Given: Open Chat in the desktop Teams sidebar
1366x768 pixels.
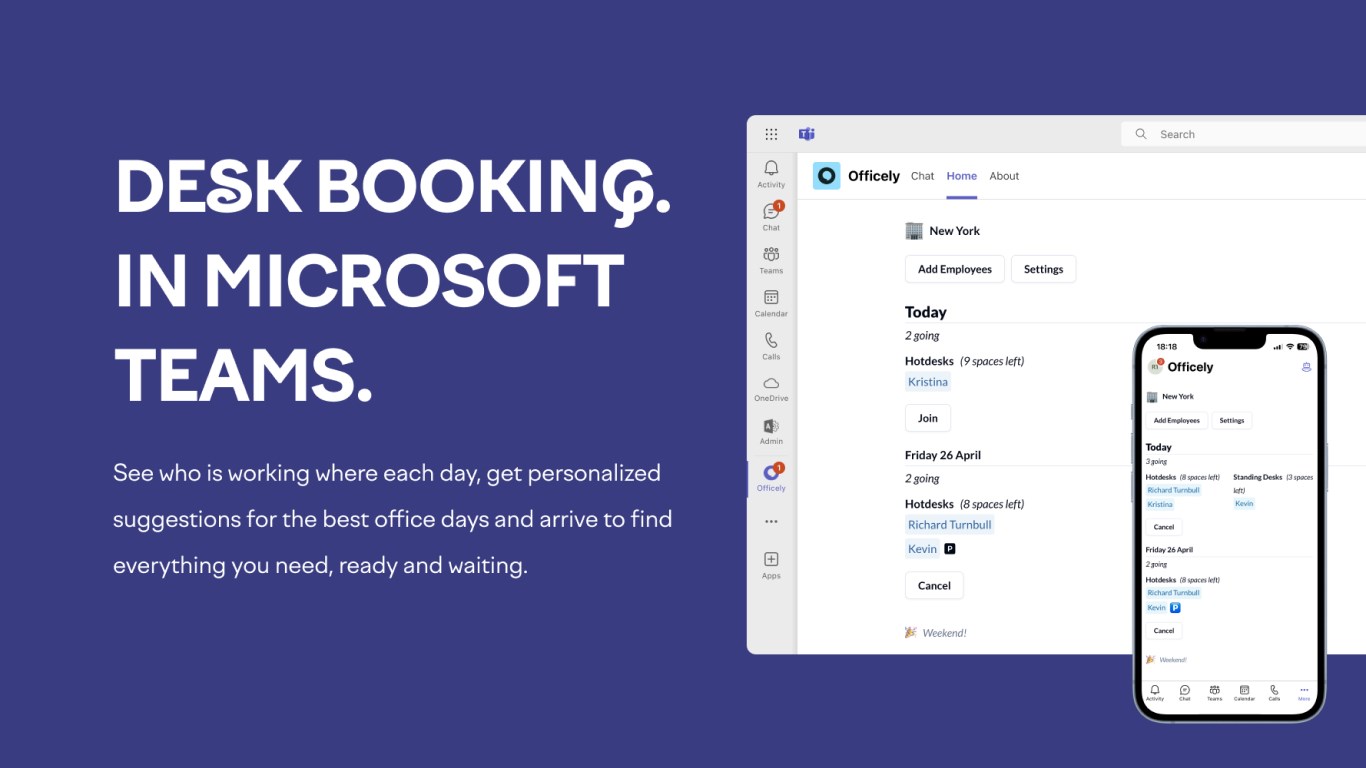Looking at the screenshot, I should (771, 217).
